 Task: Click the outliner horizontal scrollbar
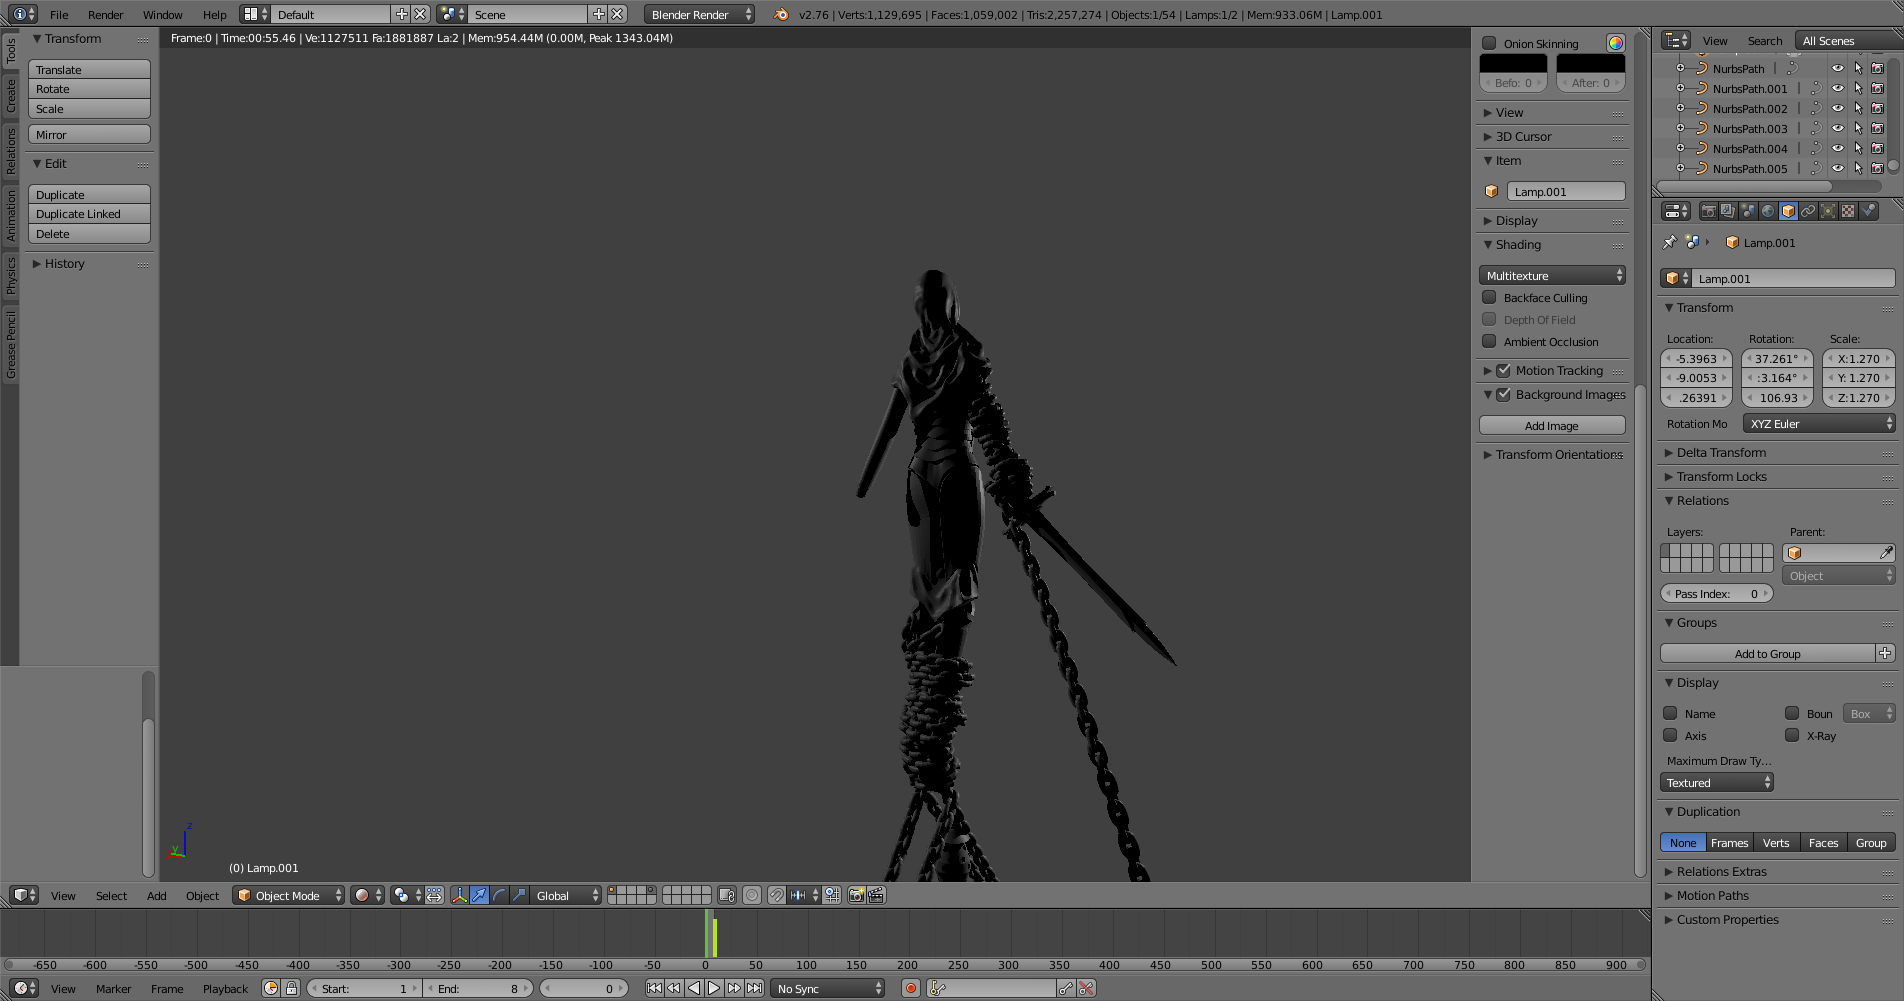click(1743, 186)
